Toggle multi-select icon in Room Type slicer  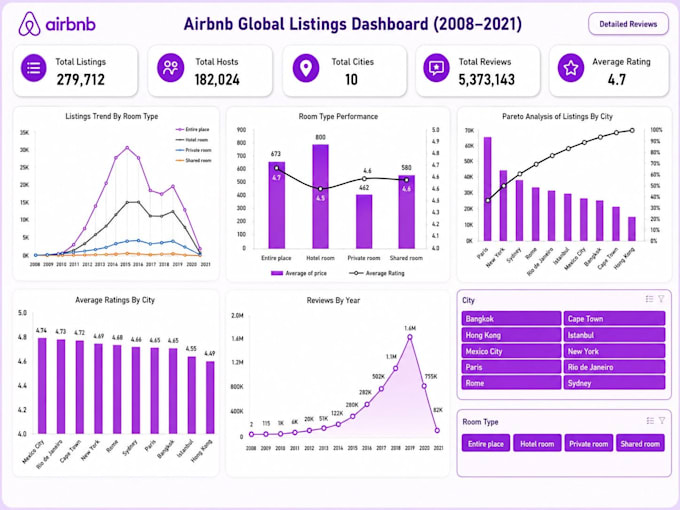pyautogui.click(x=650, y=421)
